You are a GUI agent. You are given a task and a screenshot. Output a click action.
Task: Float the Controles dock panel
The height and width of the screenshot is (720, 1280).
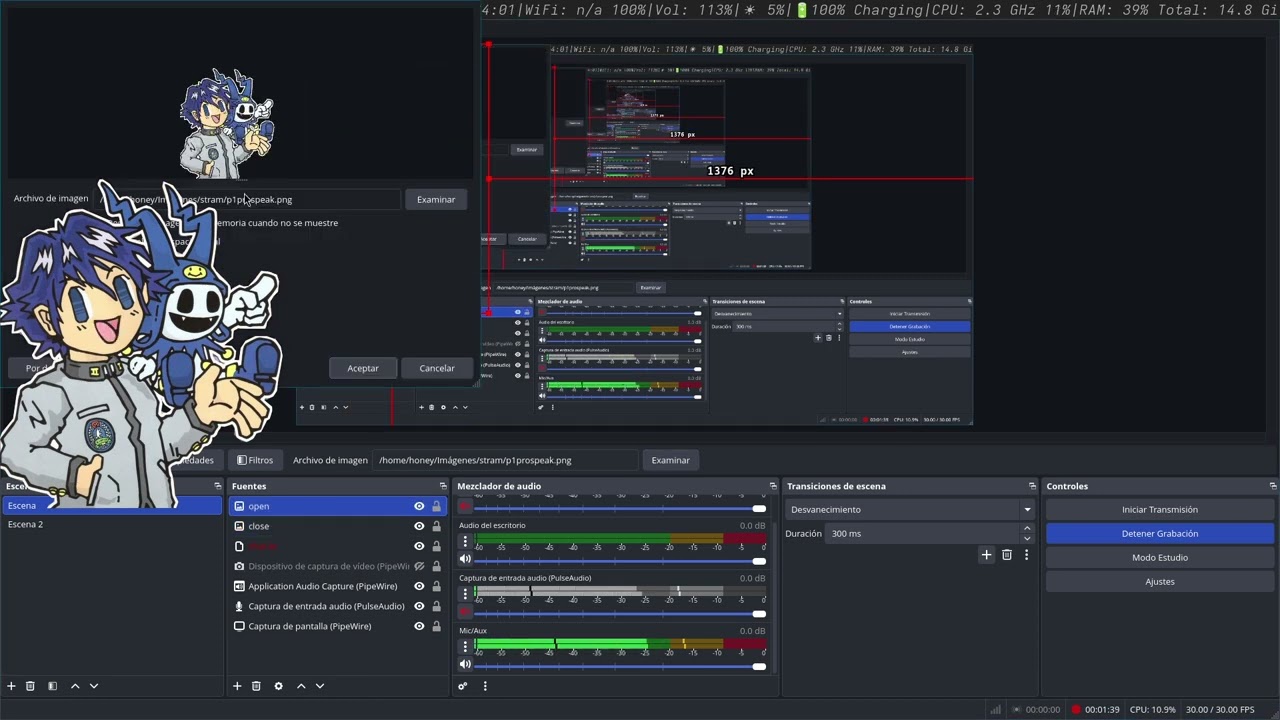pos(1272,486)
